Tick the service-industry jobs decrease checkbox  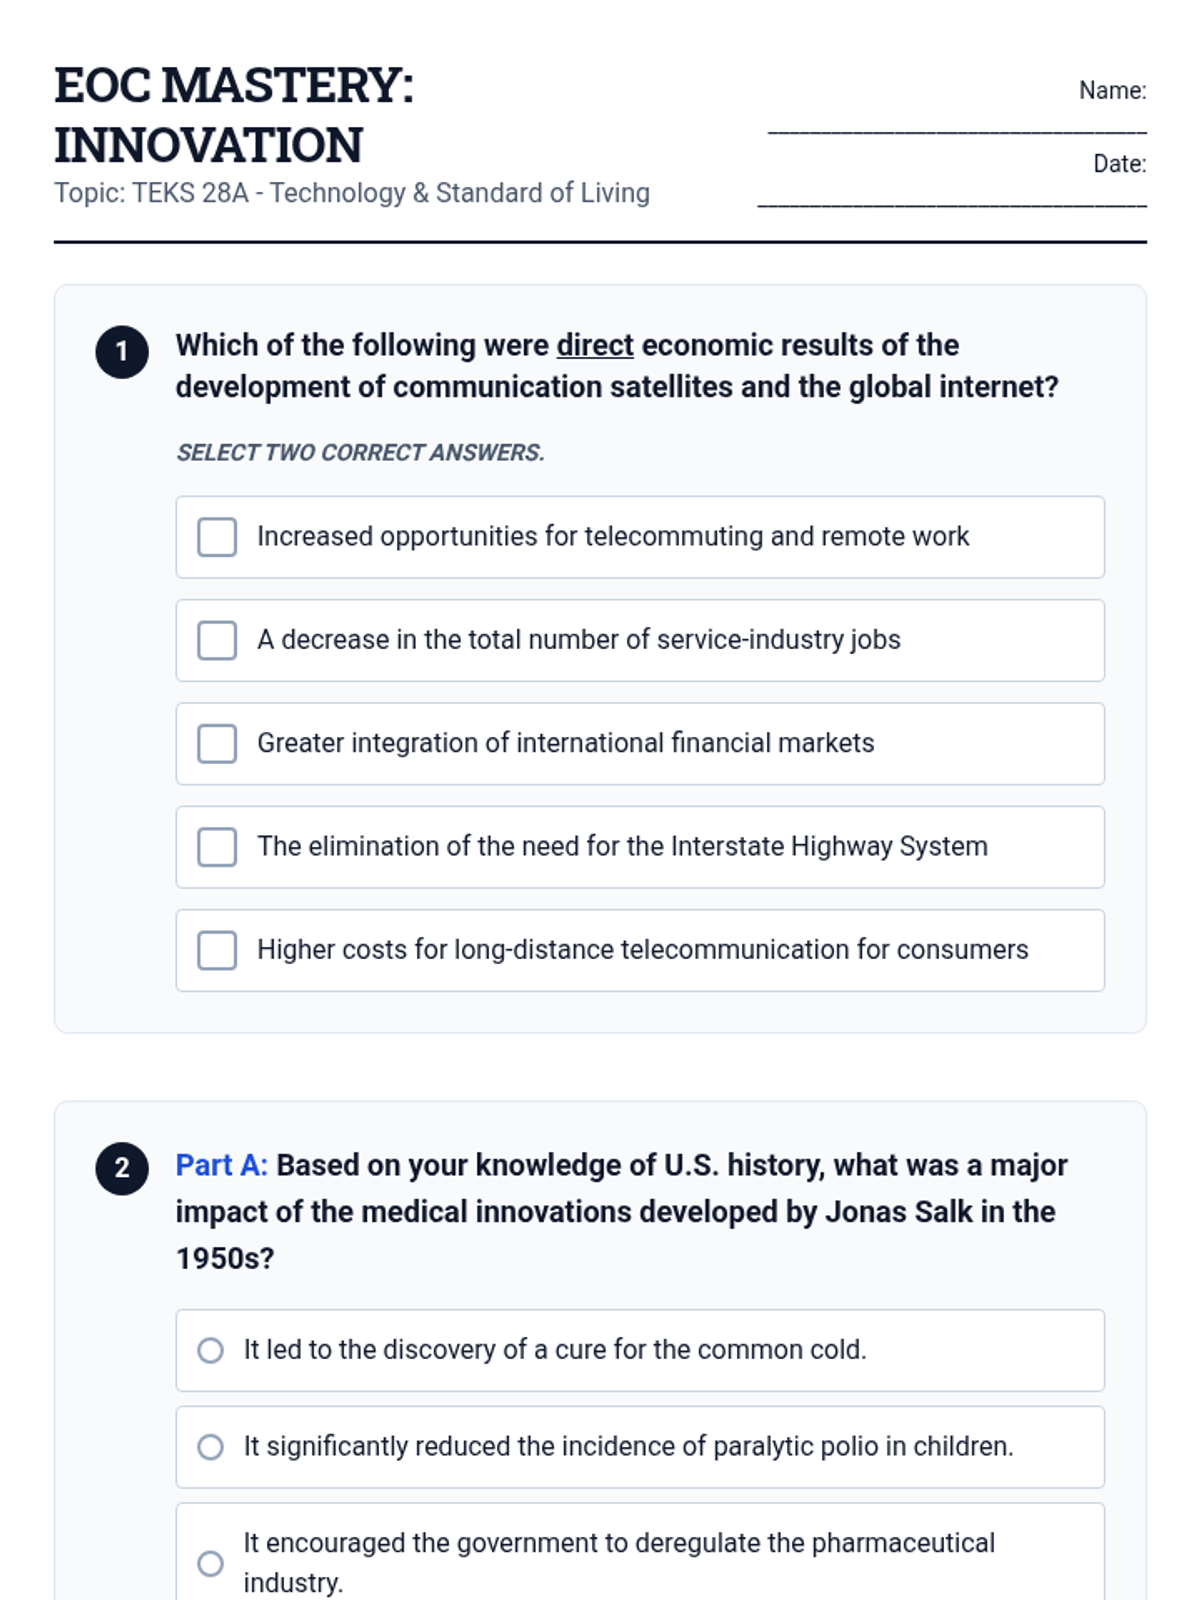click(217, 640)
